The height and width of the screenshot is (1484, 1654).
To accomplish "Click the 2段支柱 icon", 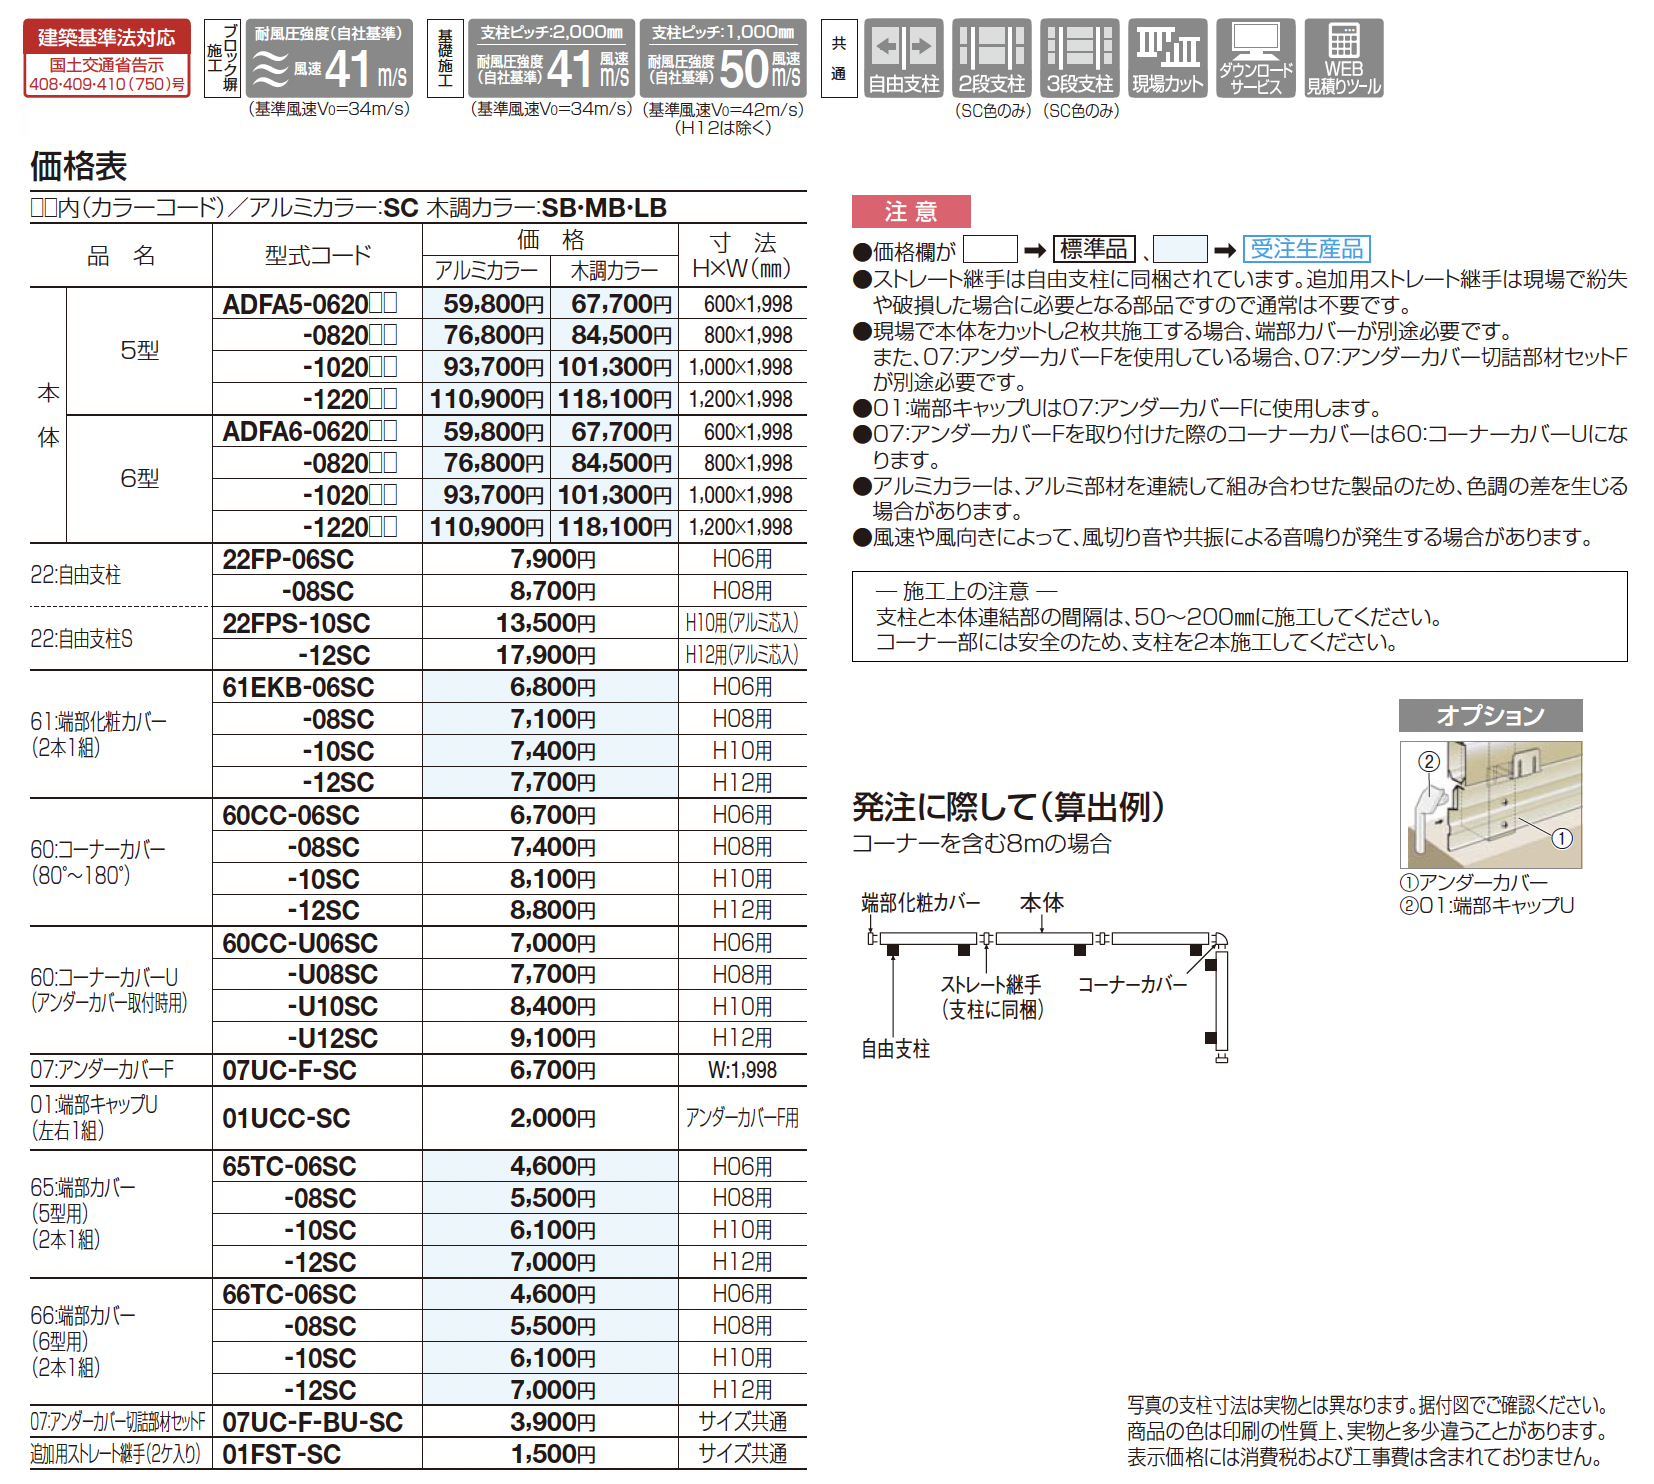I will 991,58.
